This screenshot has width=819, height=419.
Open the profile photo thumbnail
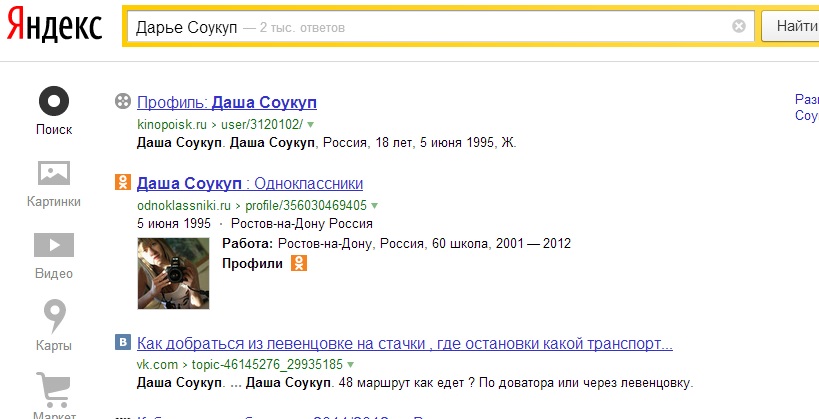pyautogui.click(x=173, y=273)
